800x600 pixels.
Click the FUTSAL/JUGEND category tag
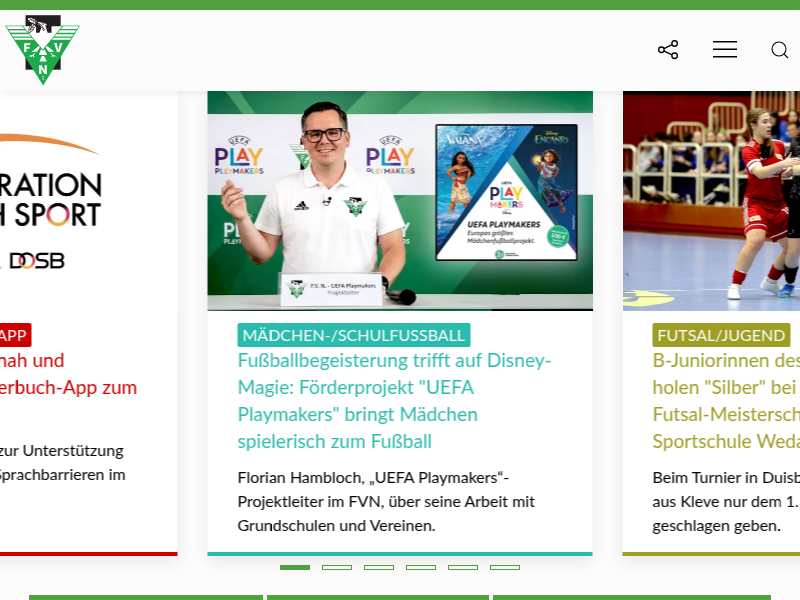point(721,335)
